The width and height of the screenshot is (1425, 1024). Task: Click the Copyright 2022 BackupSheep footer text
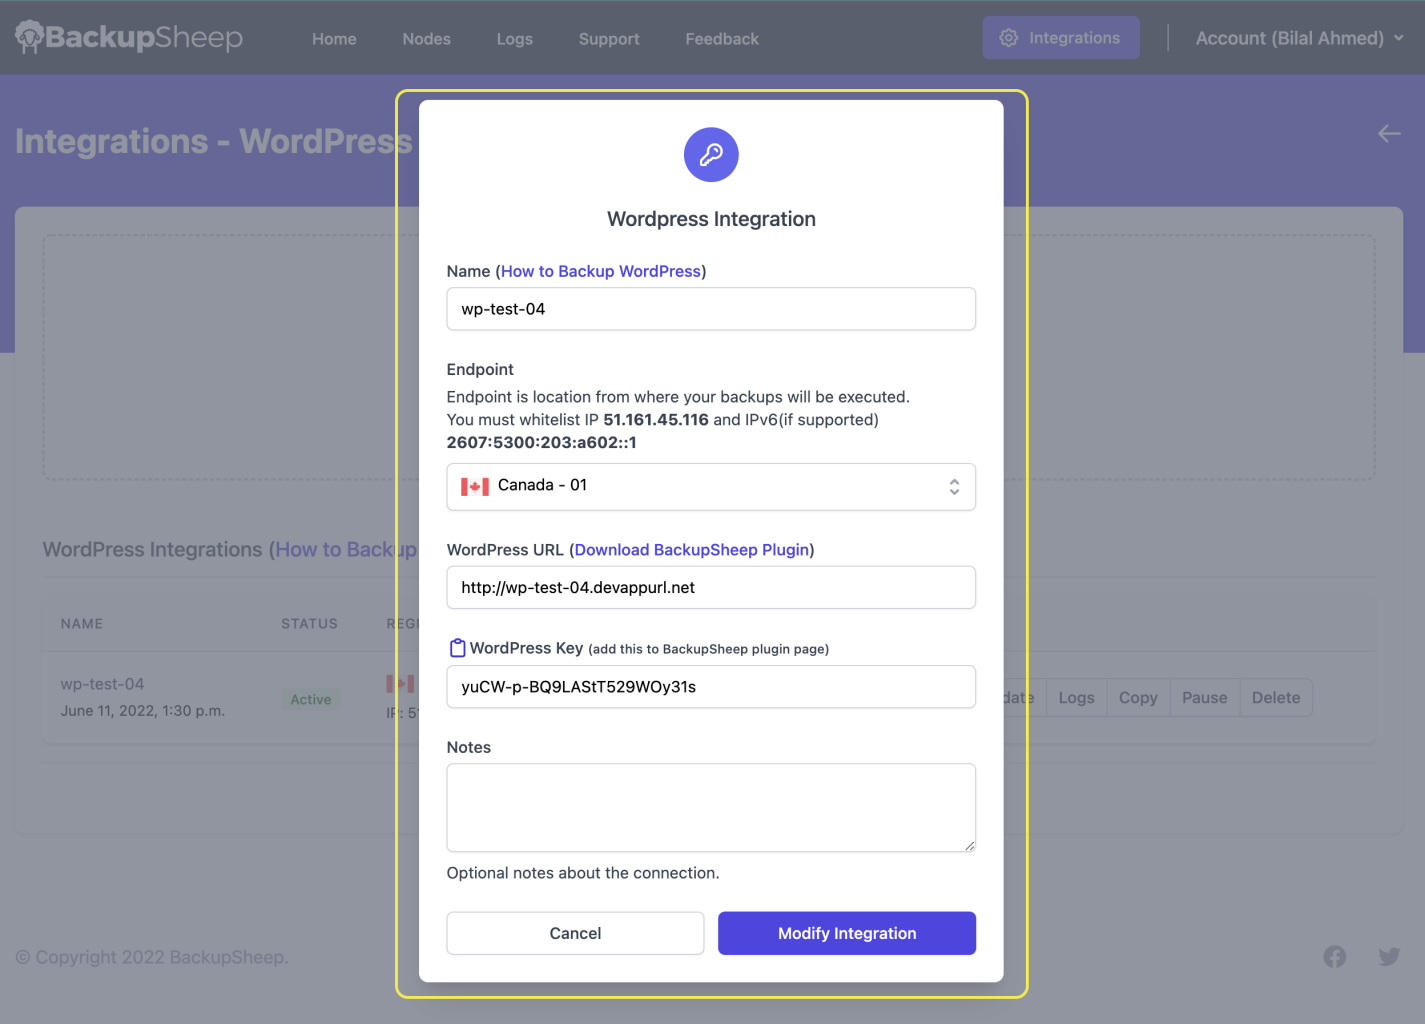(x=152, y=957)
